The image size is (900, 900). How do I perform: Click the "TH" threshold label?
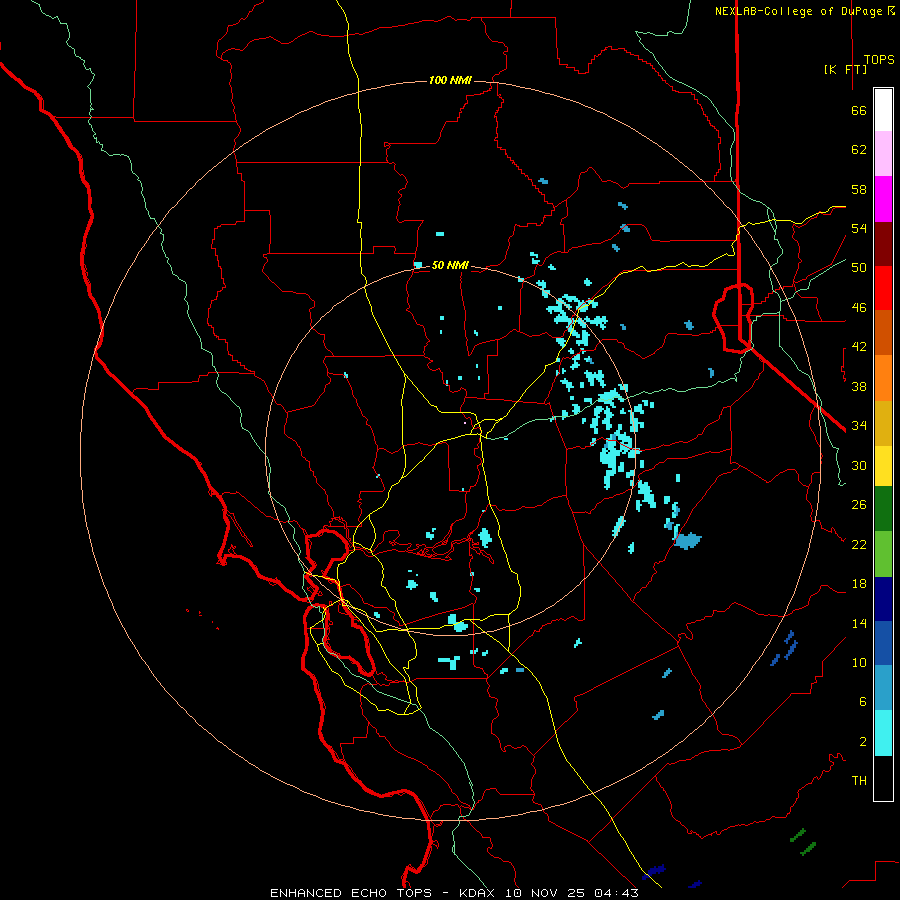point(859,781)
